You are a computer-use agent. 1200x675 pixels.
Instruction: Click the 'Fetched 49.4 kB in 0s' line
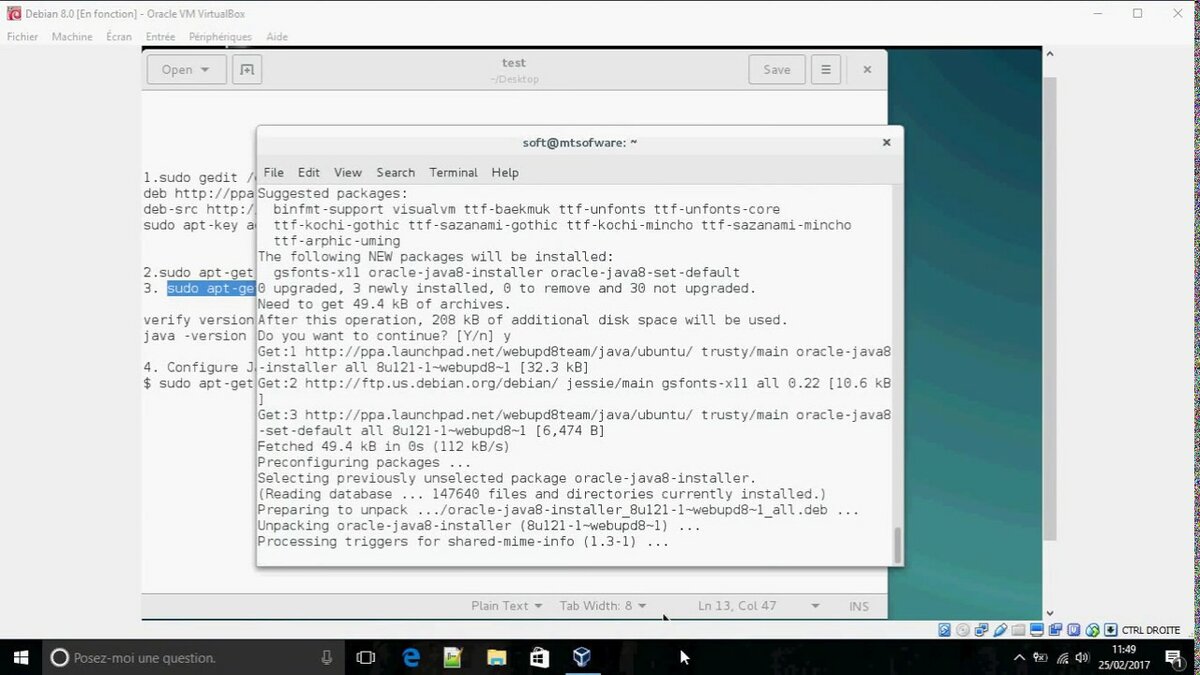(x=384, y=446)
